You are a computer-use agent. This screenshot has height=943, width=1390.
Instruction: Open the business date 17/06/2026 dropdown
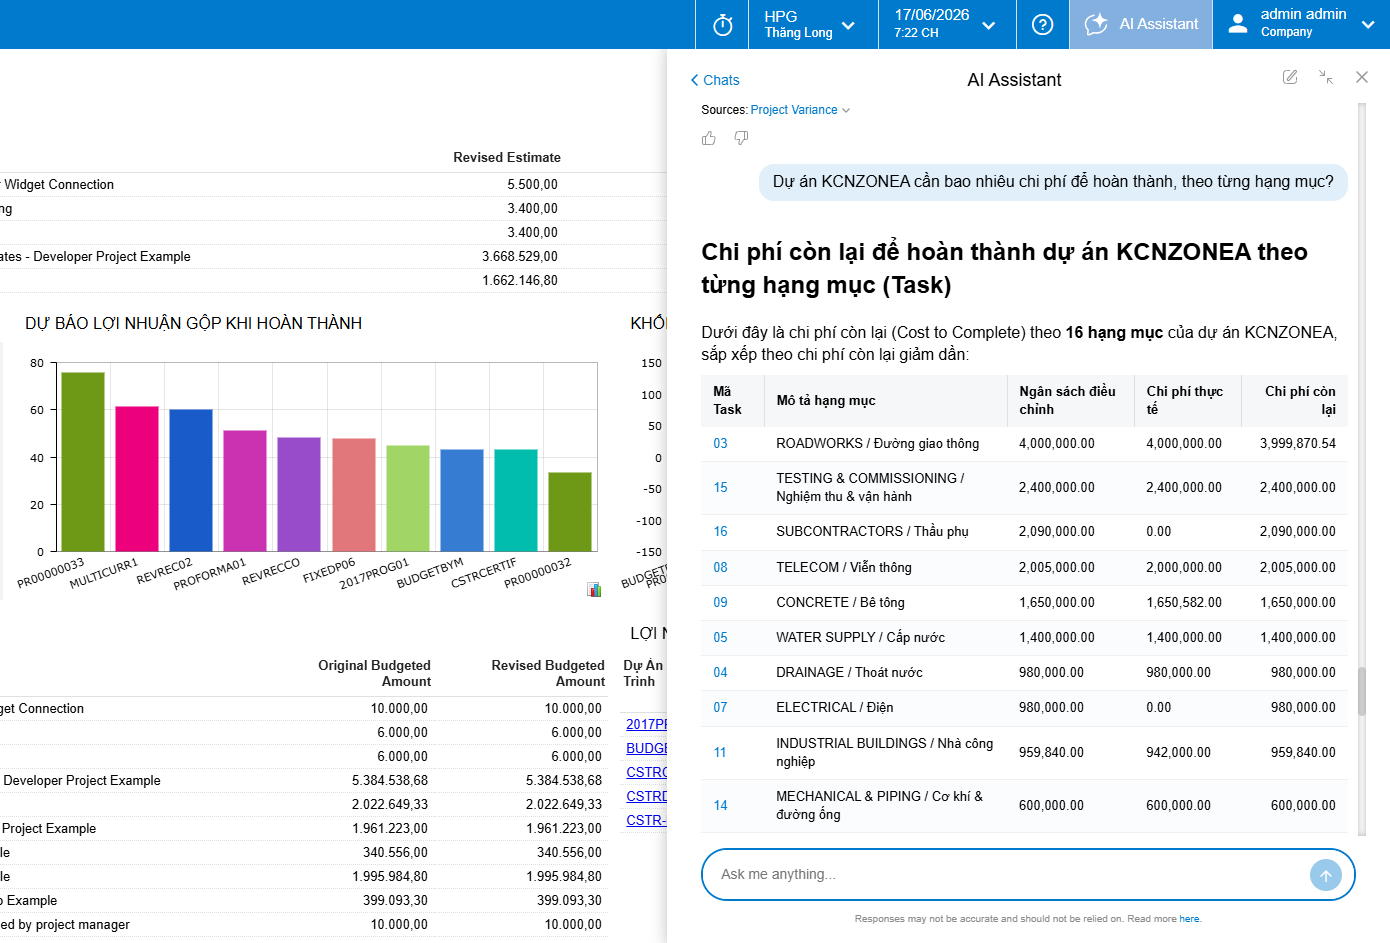tap(947, 24)
